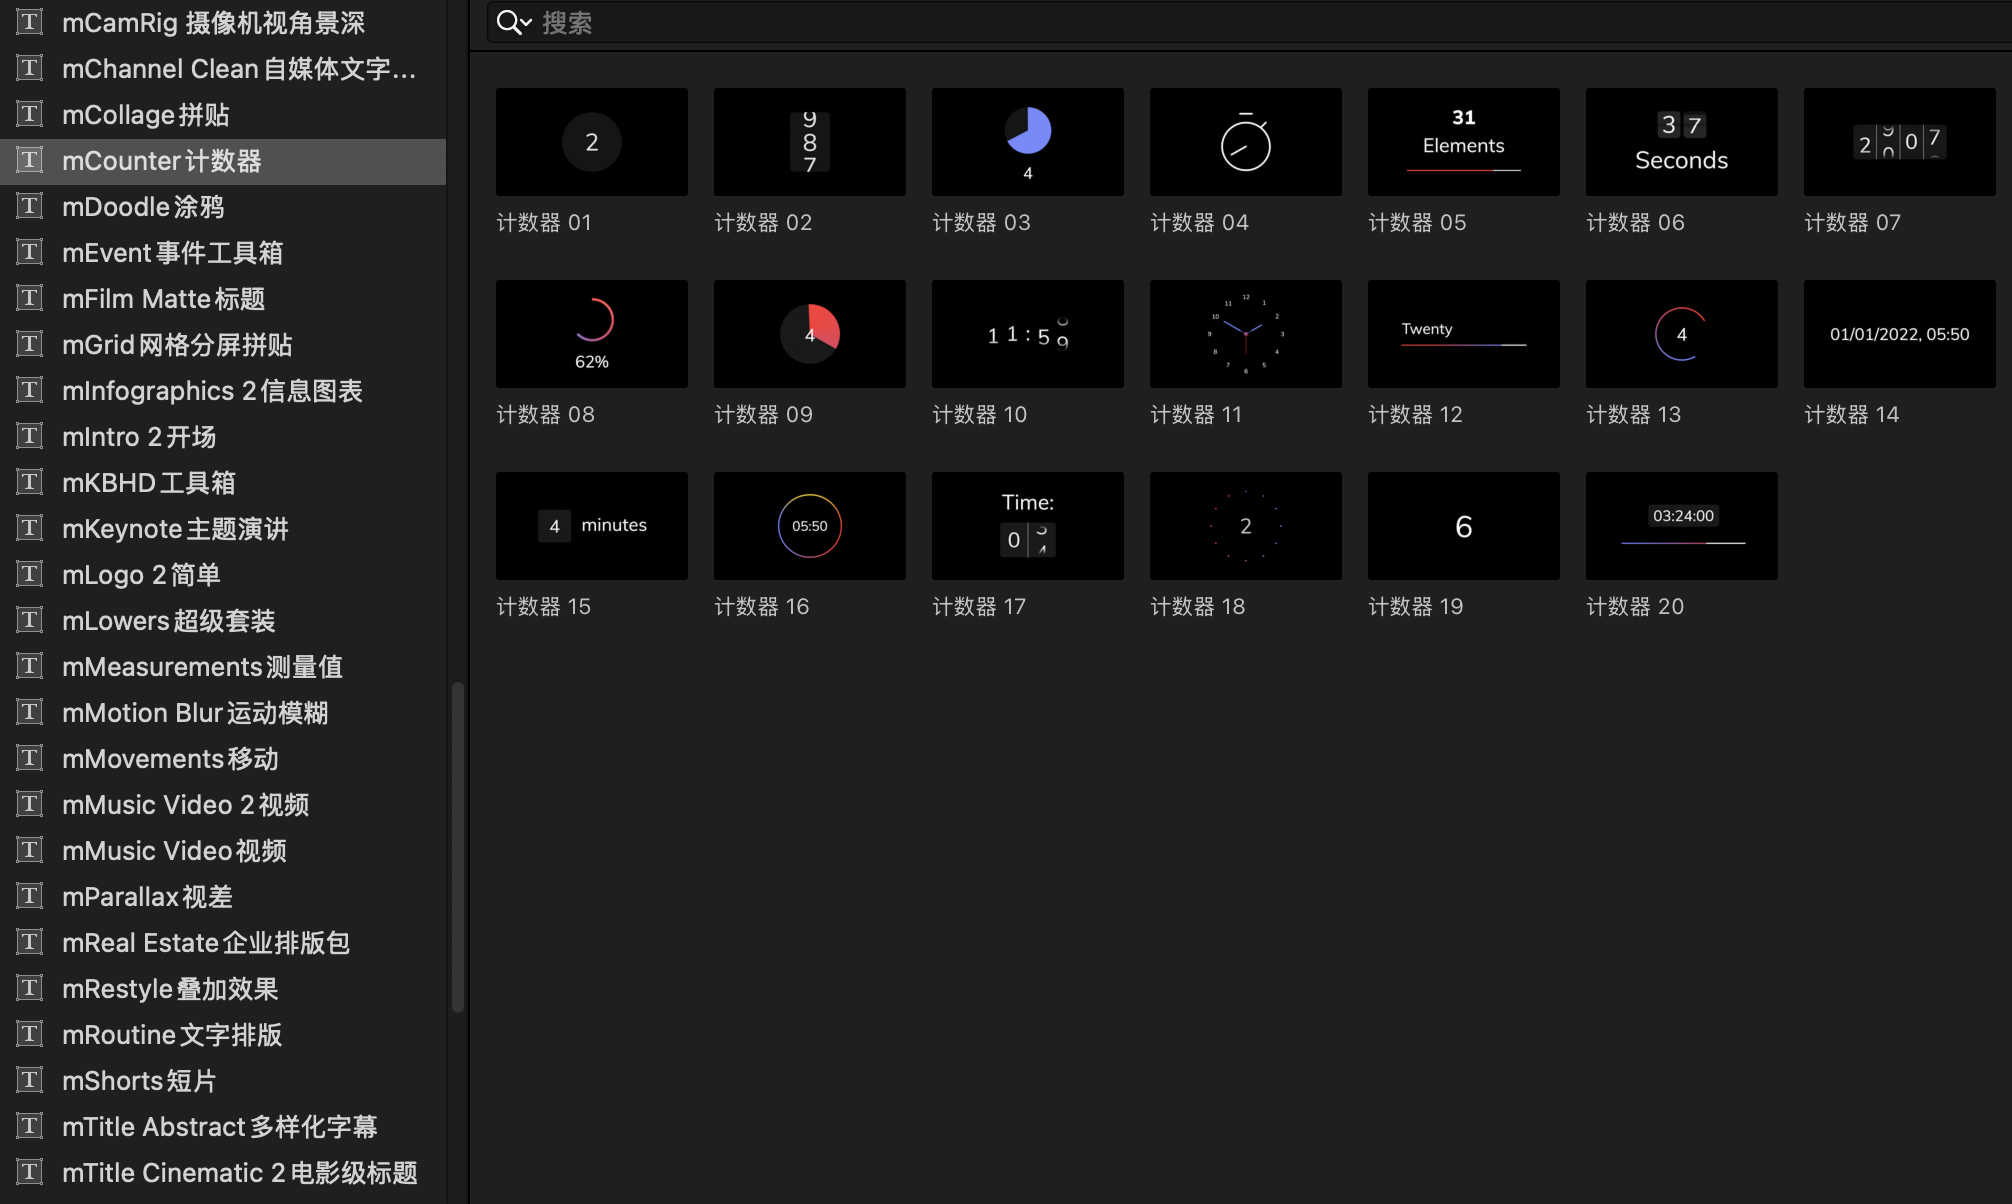2012x1204 pixels.
Task: Select mGrid 网格分屏拼贴 category
Action: coord(223,345)
